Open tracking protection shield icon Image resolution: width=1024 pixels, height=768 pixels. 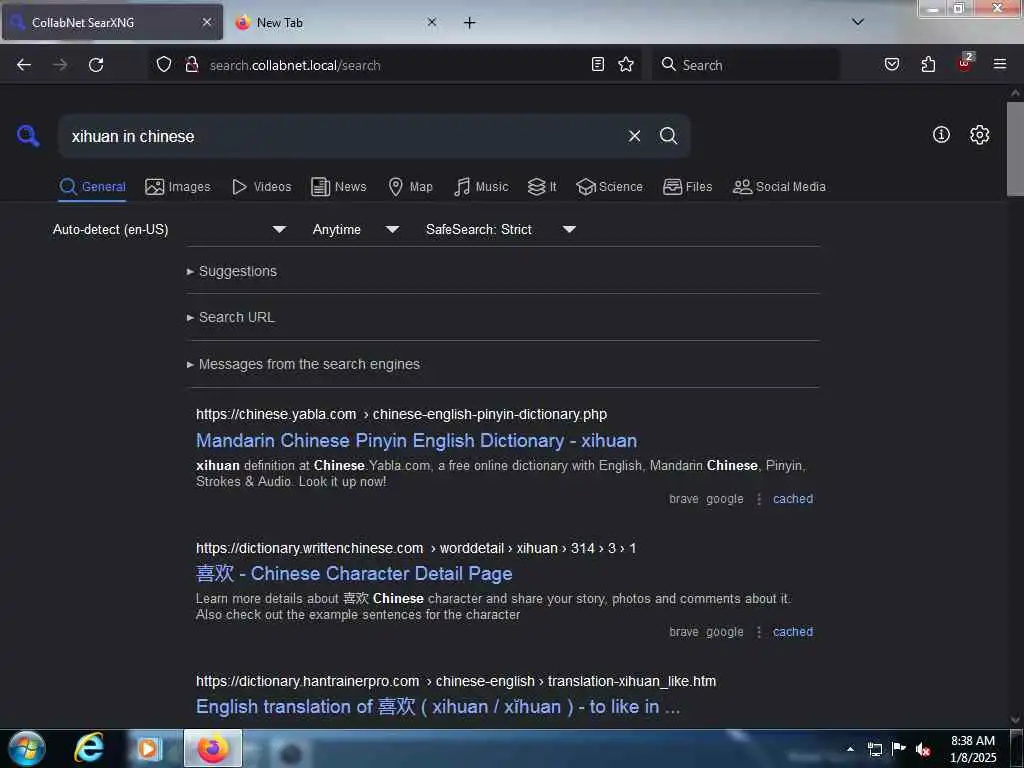pos(164,65)
